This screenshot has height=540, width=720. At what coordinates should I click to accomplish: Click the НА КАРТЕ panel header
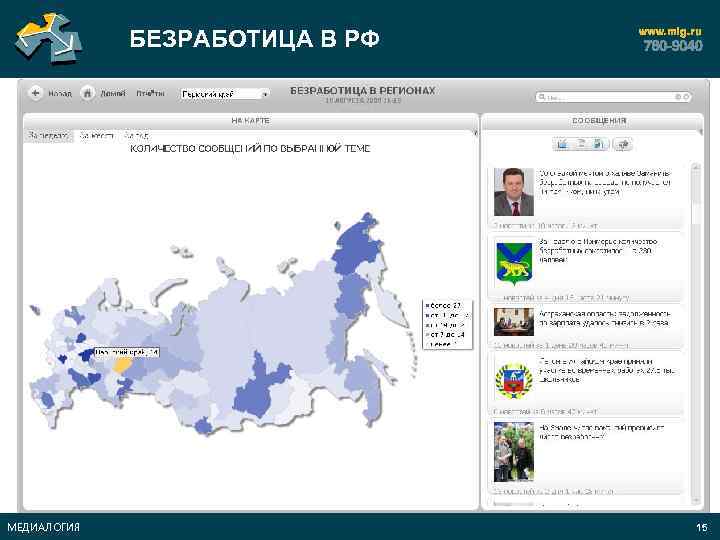pos(251,121)
